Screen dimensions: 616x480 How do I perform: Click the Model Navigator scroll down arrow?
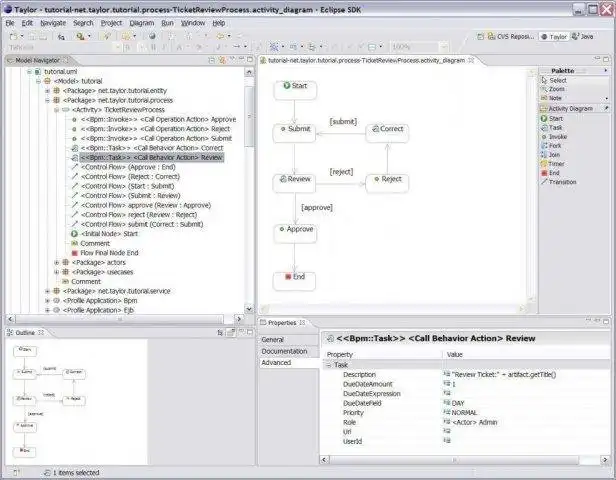249,309
